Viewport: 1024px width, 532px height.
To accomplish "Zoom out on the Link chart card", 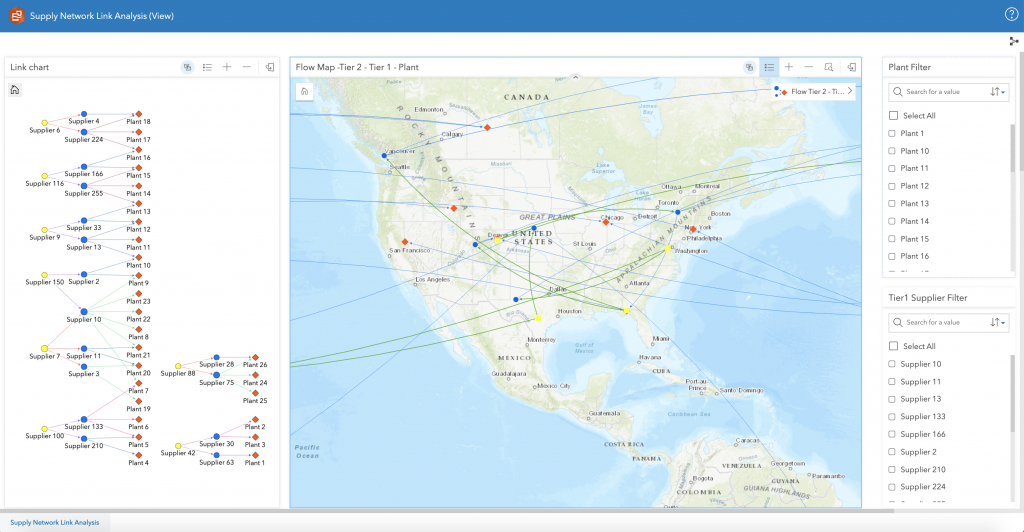I will point(246,67).
